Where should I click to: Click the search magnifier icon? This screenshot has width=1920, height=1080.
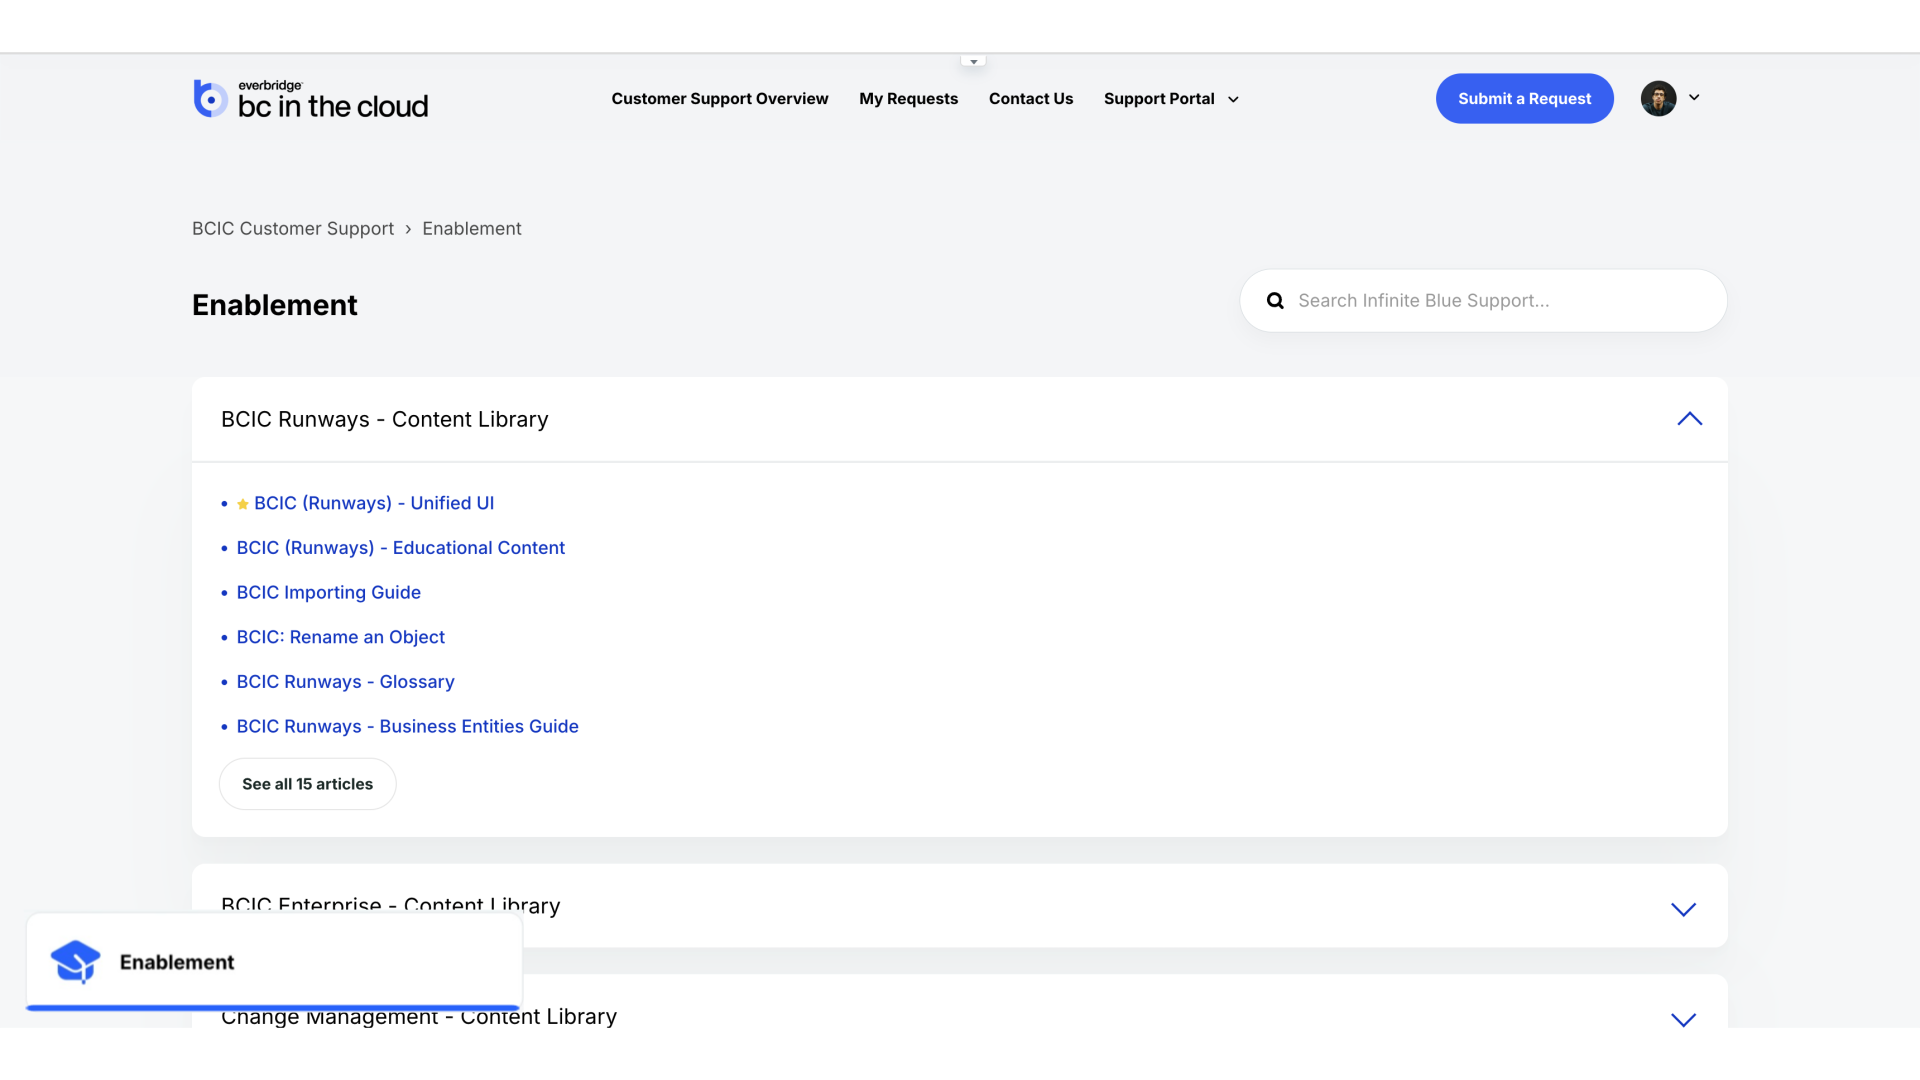tap(1275, 301)
